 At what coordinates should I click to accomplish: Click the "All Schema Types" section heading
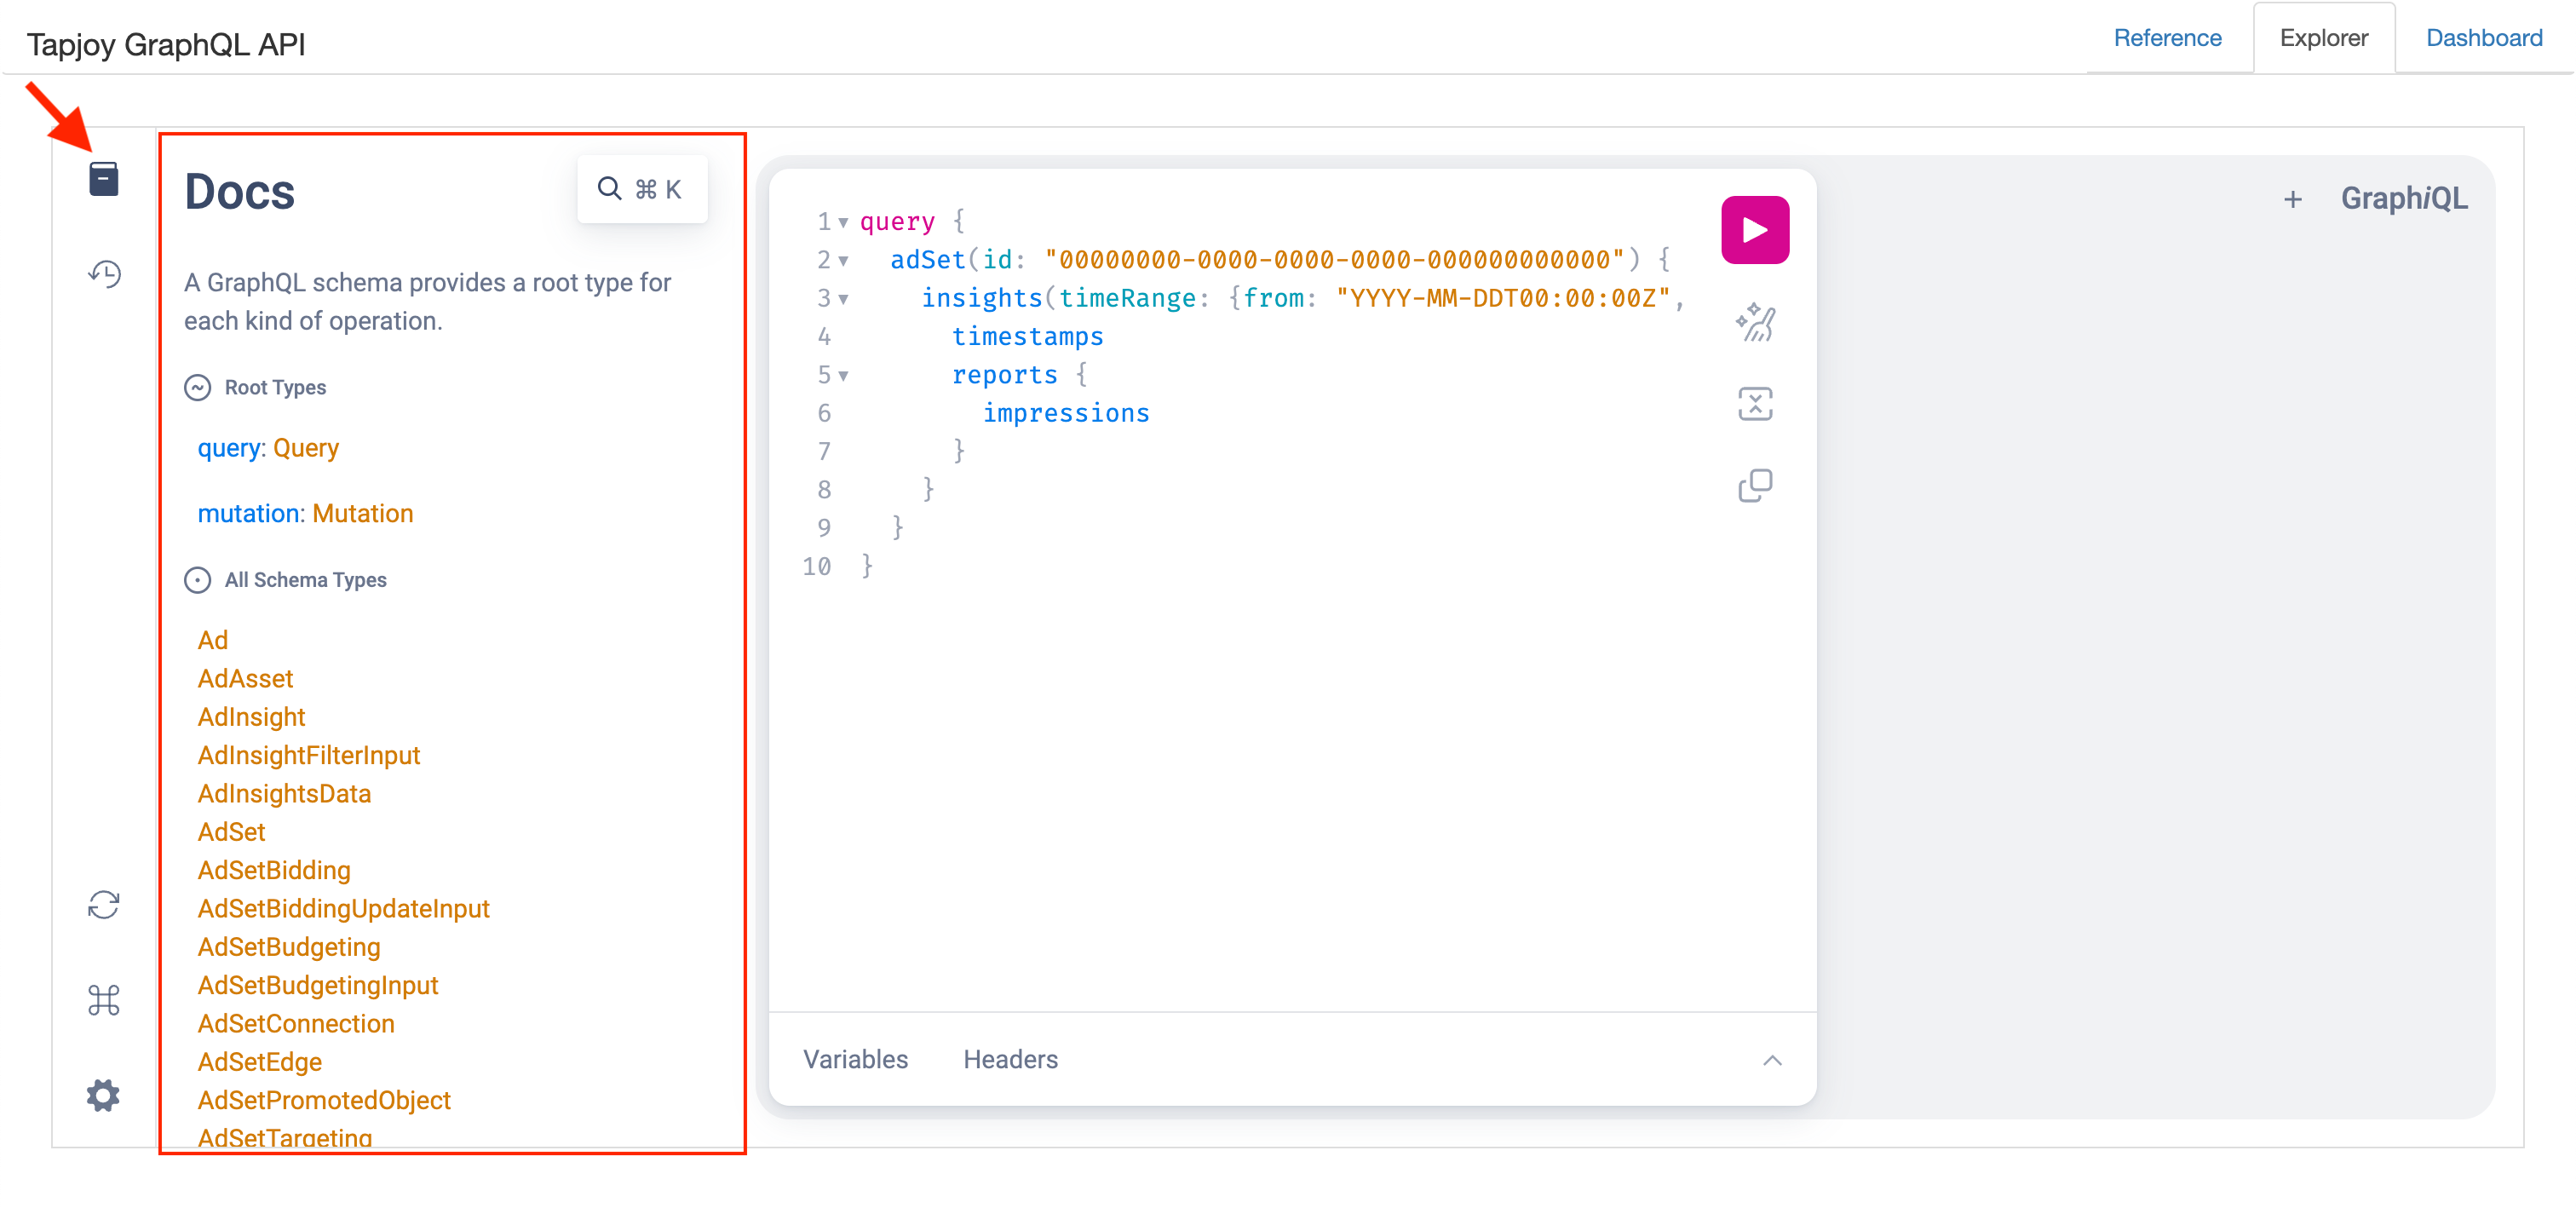point(305,580)
